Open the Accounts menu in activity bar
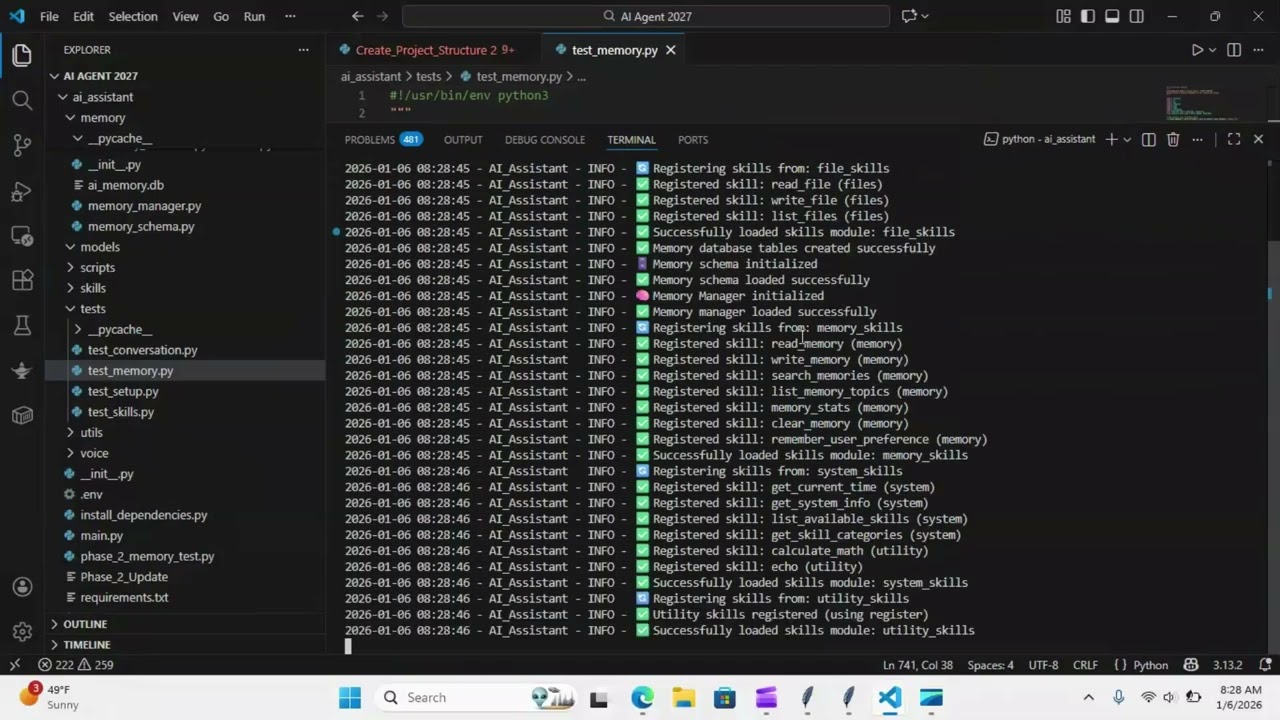 pyautogui.click(x=22, y=587)
